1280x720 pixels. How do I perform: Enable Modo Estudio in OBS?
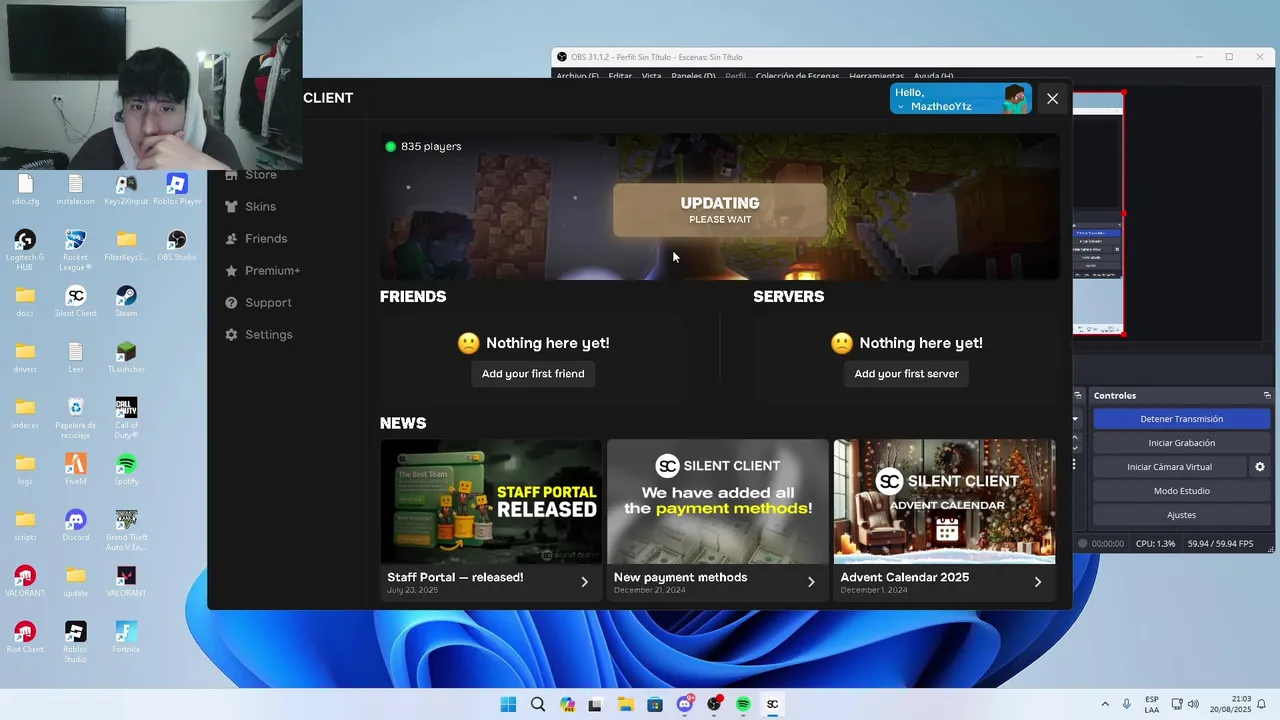click(x=1181, y=491)
